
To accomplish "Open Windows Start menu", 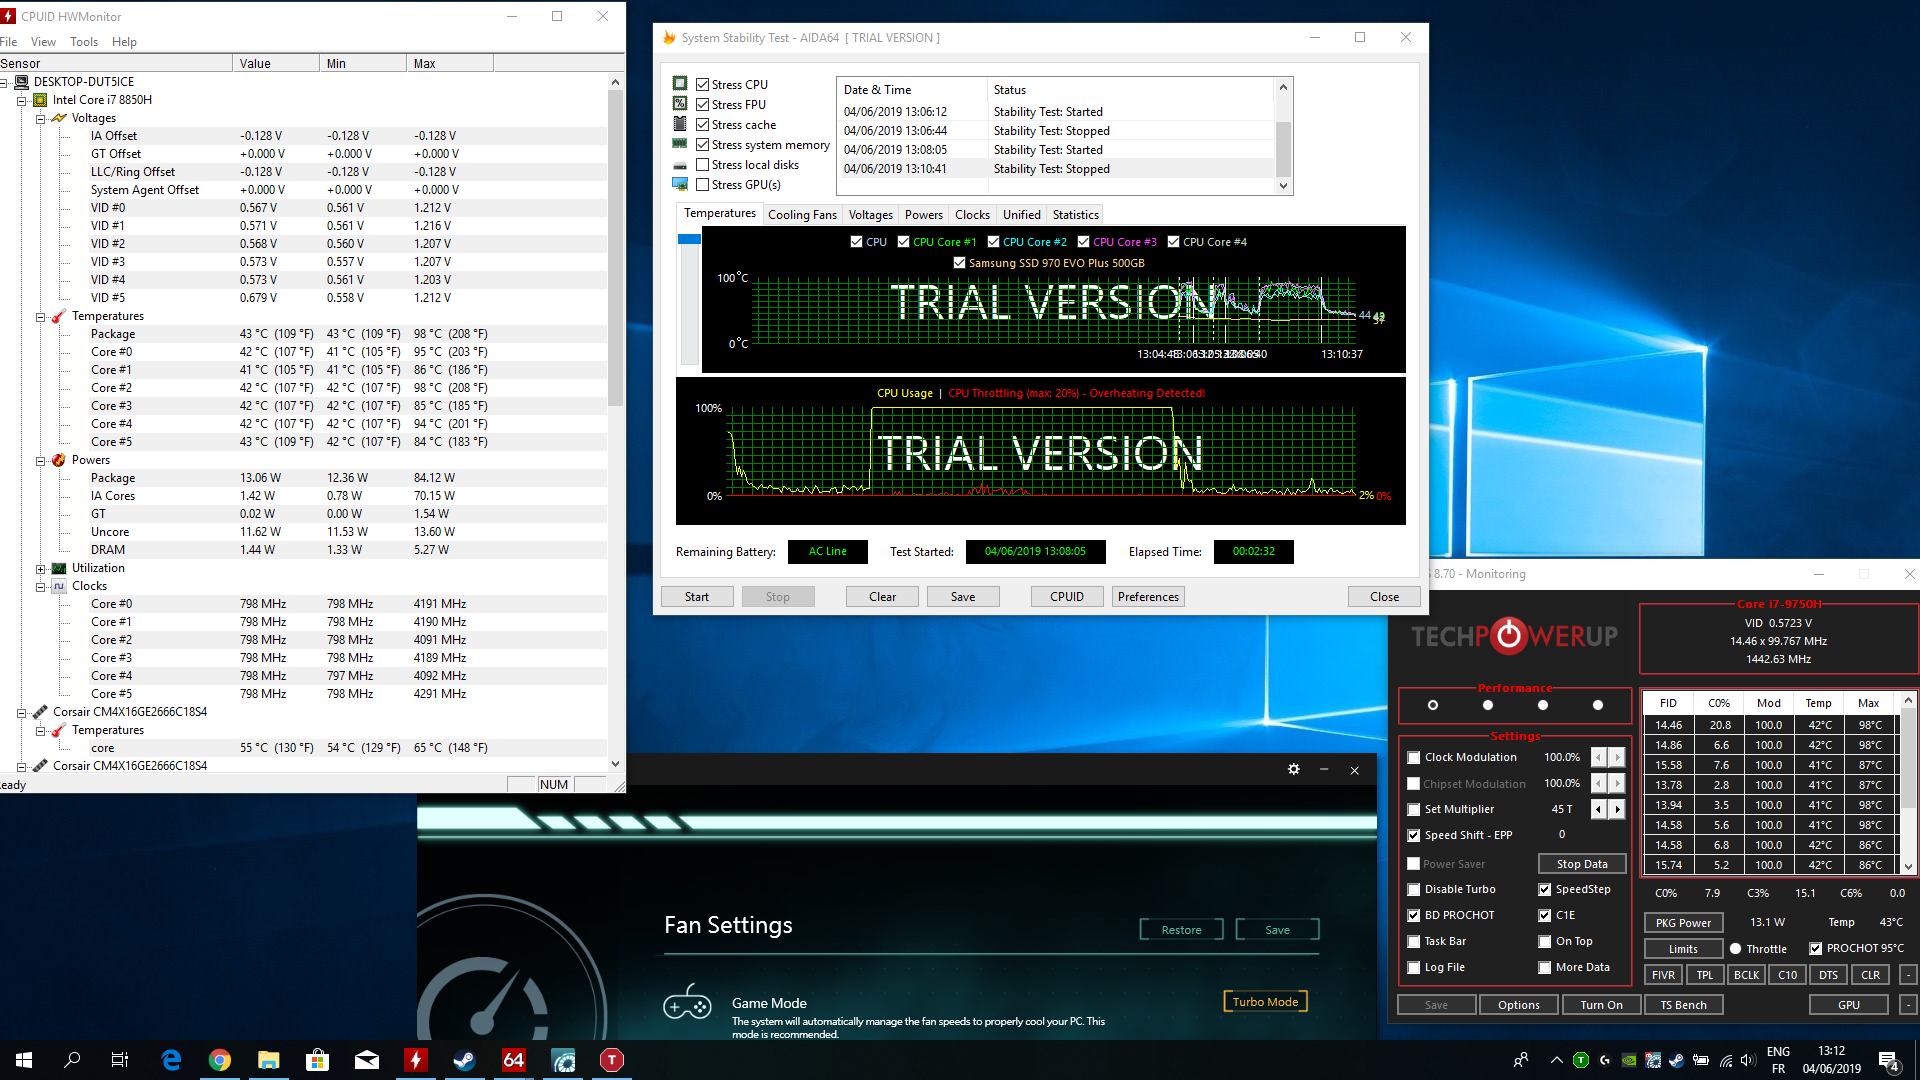I will coord(24,1060).
